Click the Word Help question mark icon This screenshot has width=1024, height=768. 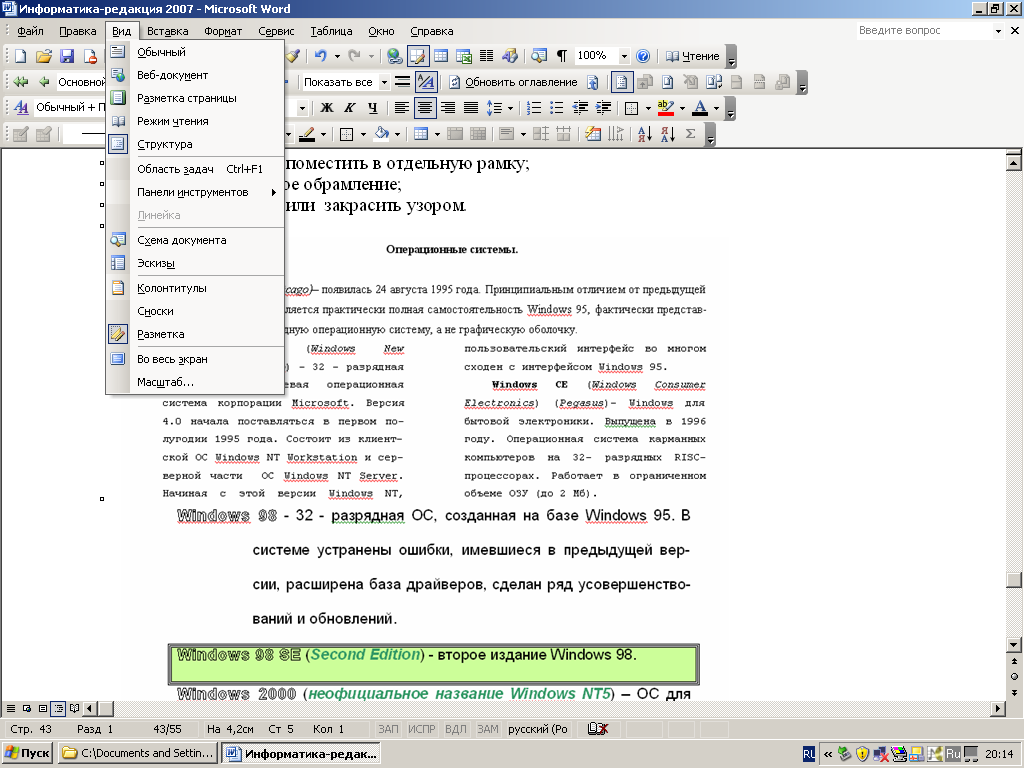(x=643, y=56)
